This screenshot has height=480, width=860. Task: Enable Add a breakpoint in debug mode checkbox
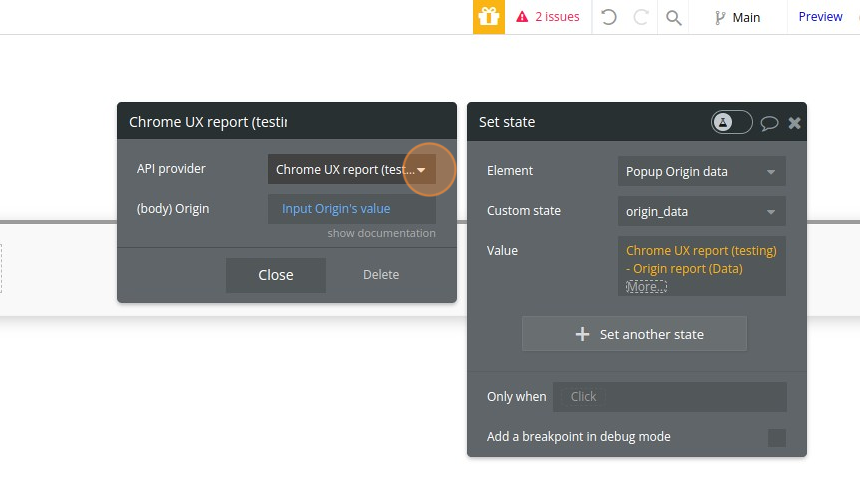[777, 438]
